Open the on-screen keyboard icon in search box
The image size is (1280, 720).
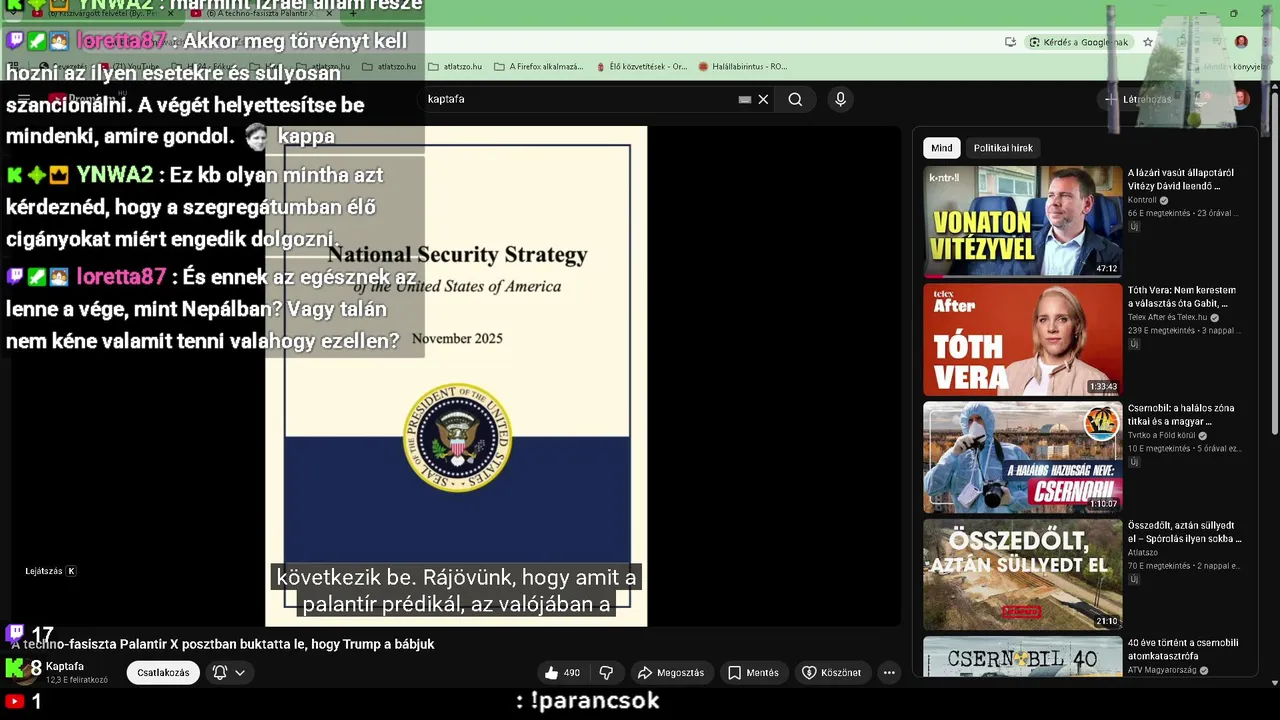pos(745,99)
